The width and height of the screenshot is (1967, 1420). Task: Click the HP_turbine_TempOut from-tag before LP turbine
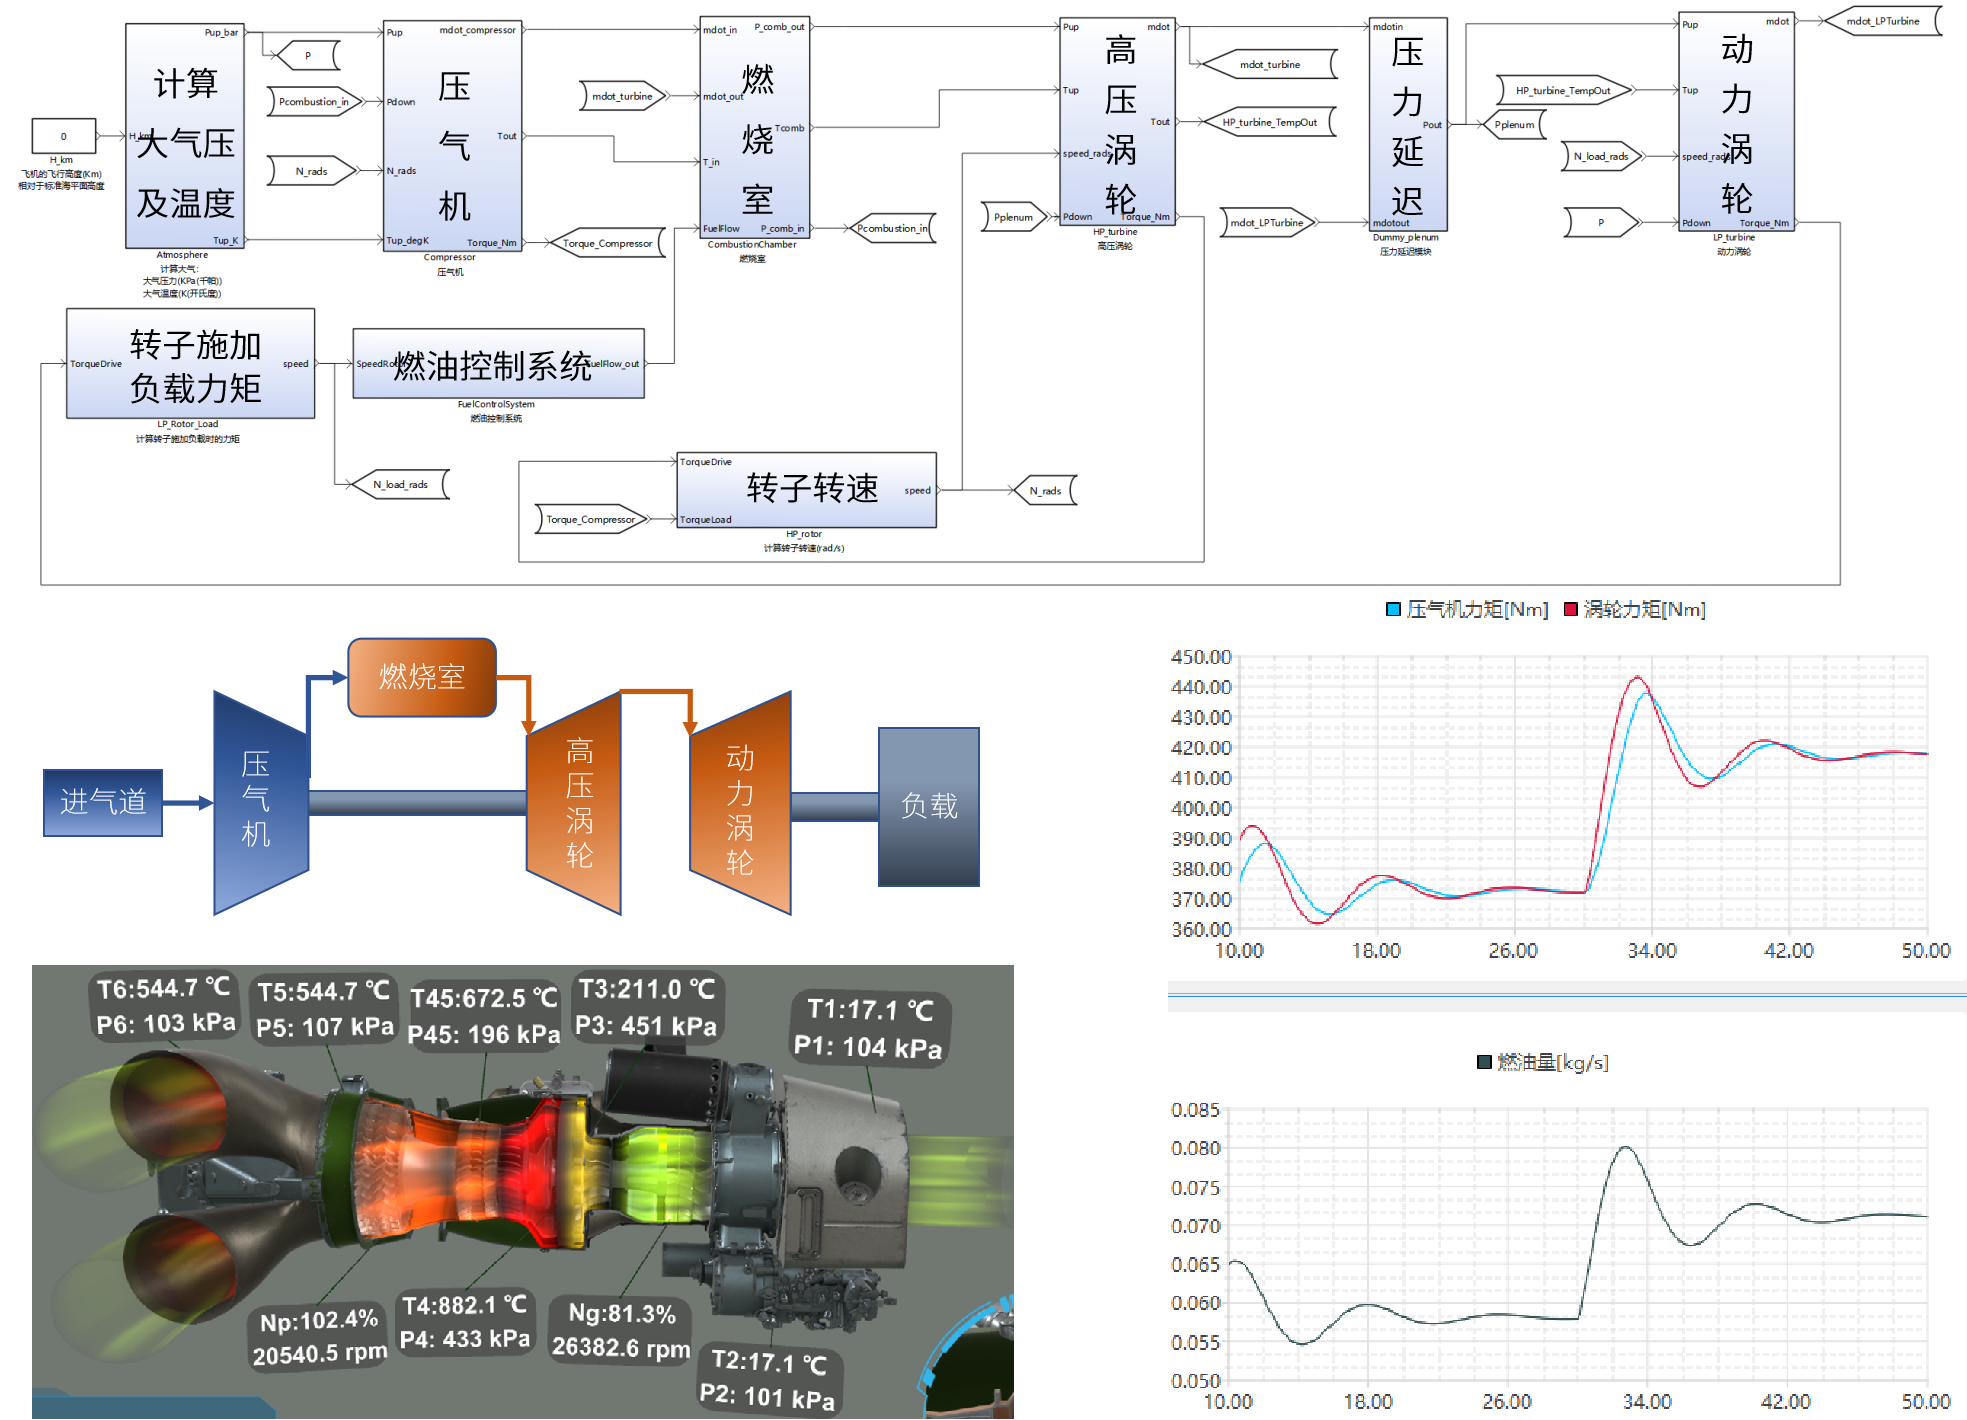coord(1563,91)
